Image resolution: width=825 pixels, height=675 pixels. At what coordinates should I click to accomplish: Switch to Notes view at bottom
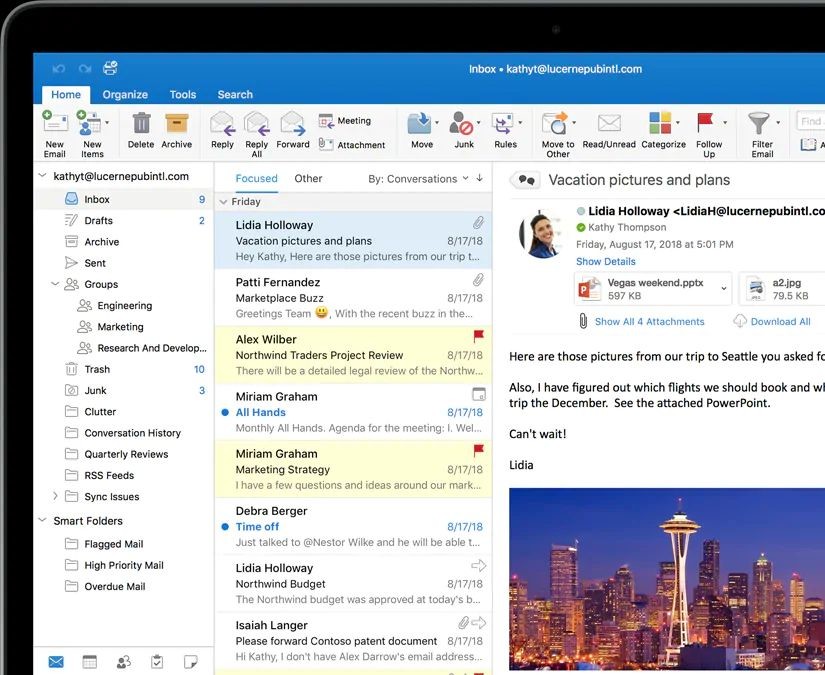(x=190, y=661)
